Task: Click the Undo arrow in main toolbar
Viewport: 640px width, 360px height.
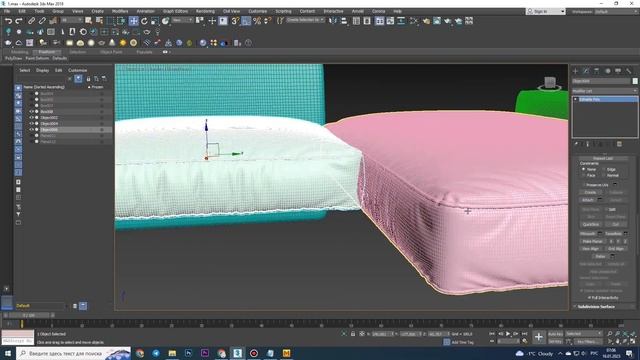Action: point(8,21)
